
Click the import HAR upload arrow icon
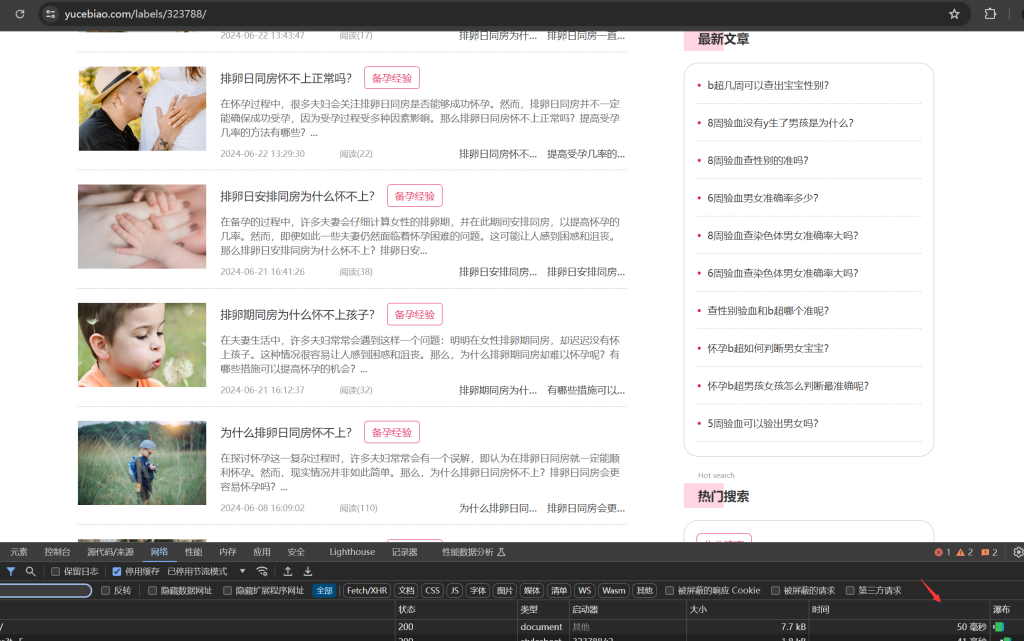coord(288,572)
